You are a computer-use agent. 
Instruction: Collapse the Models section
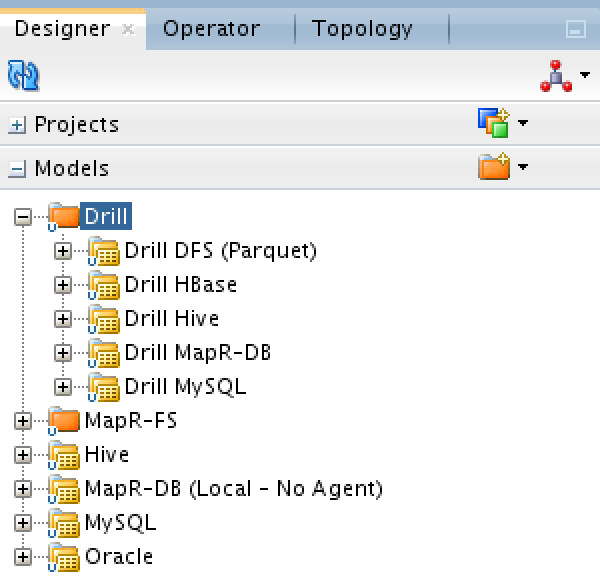[x=17, y=169]
